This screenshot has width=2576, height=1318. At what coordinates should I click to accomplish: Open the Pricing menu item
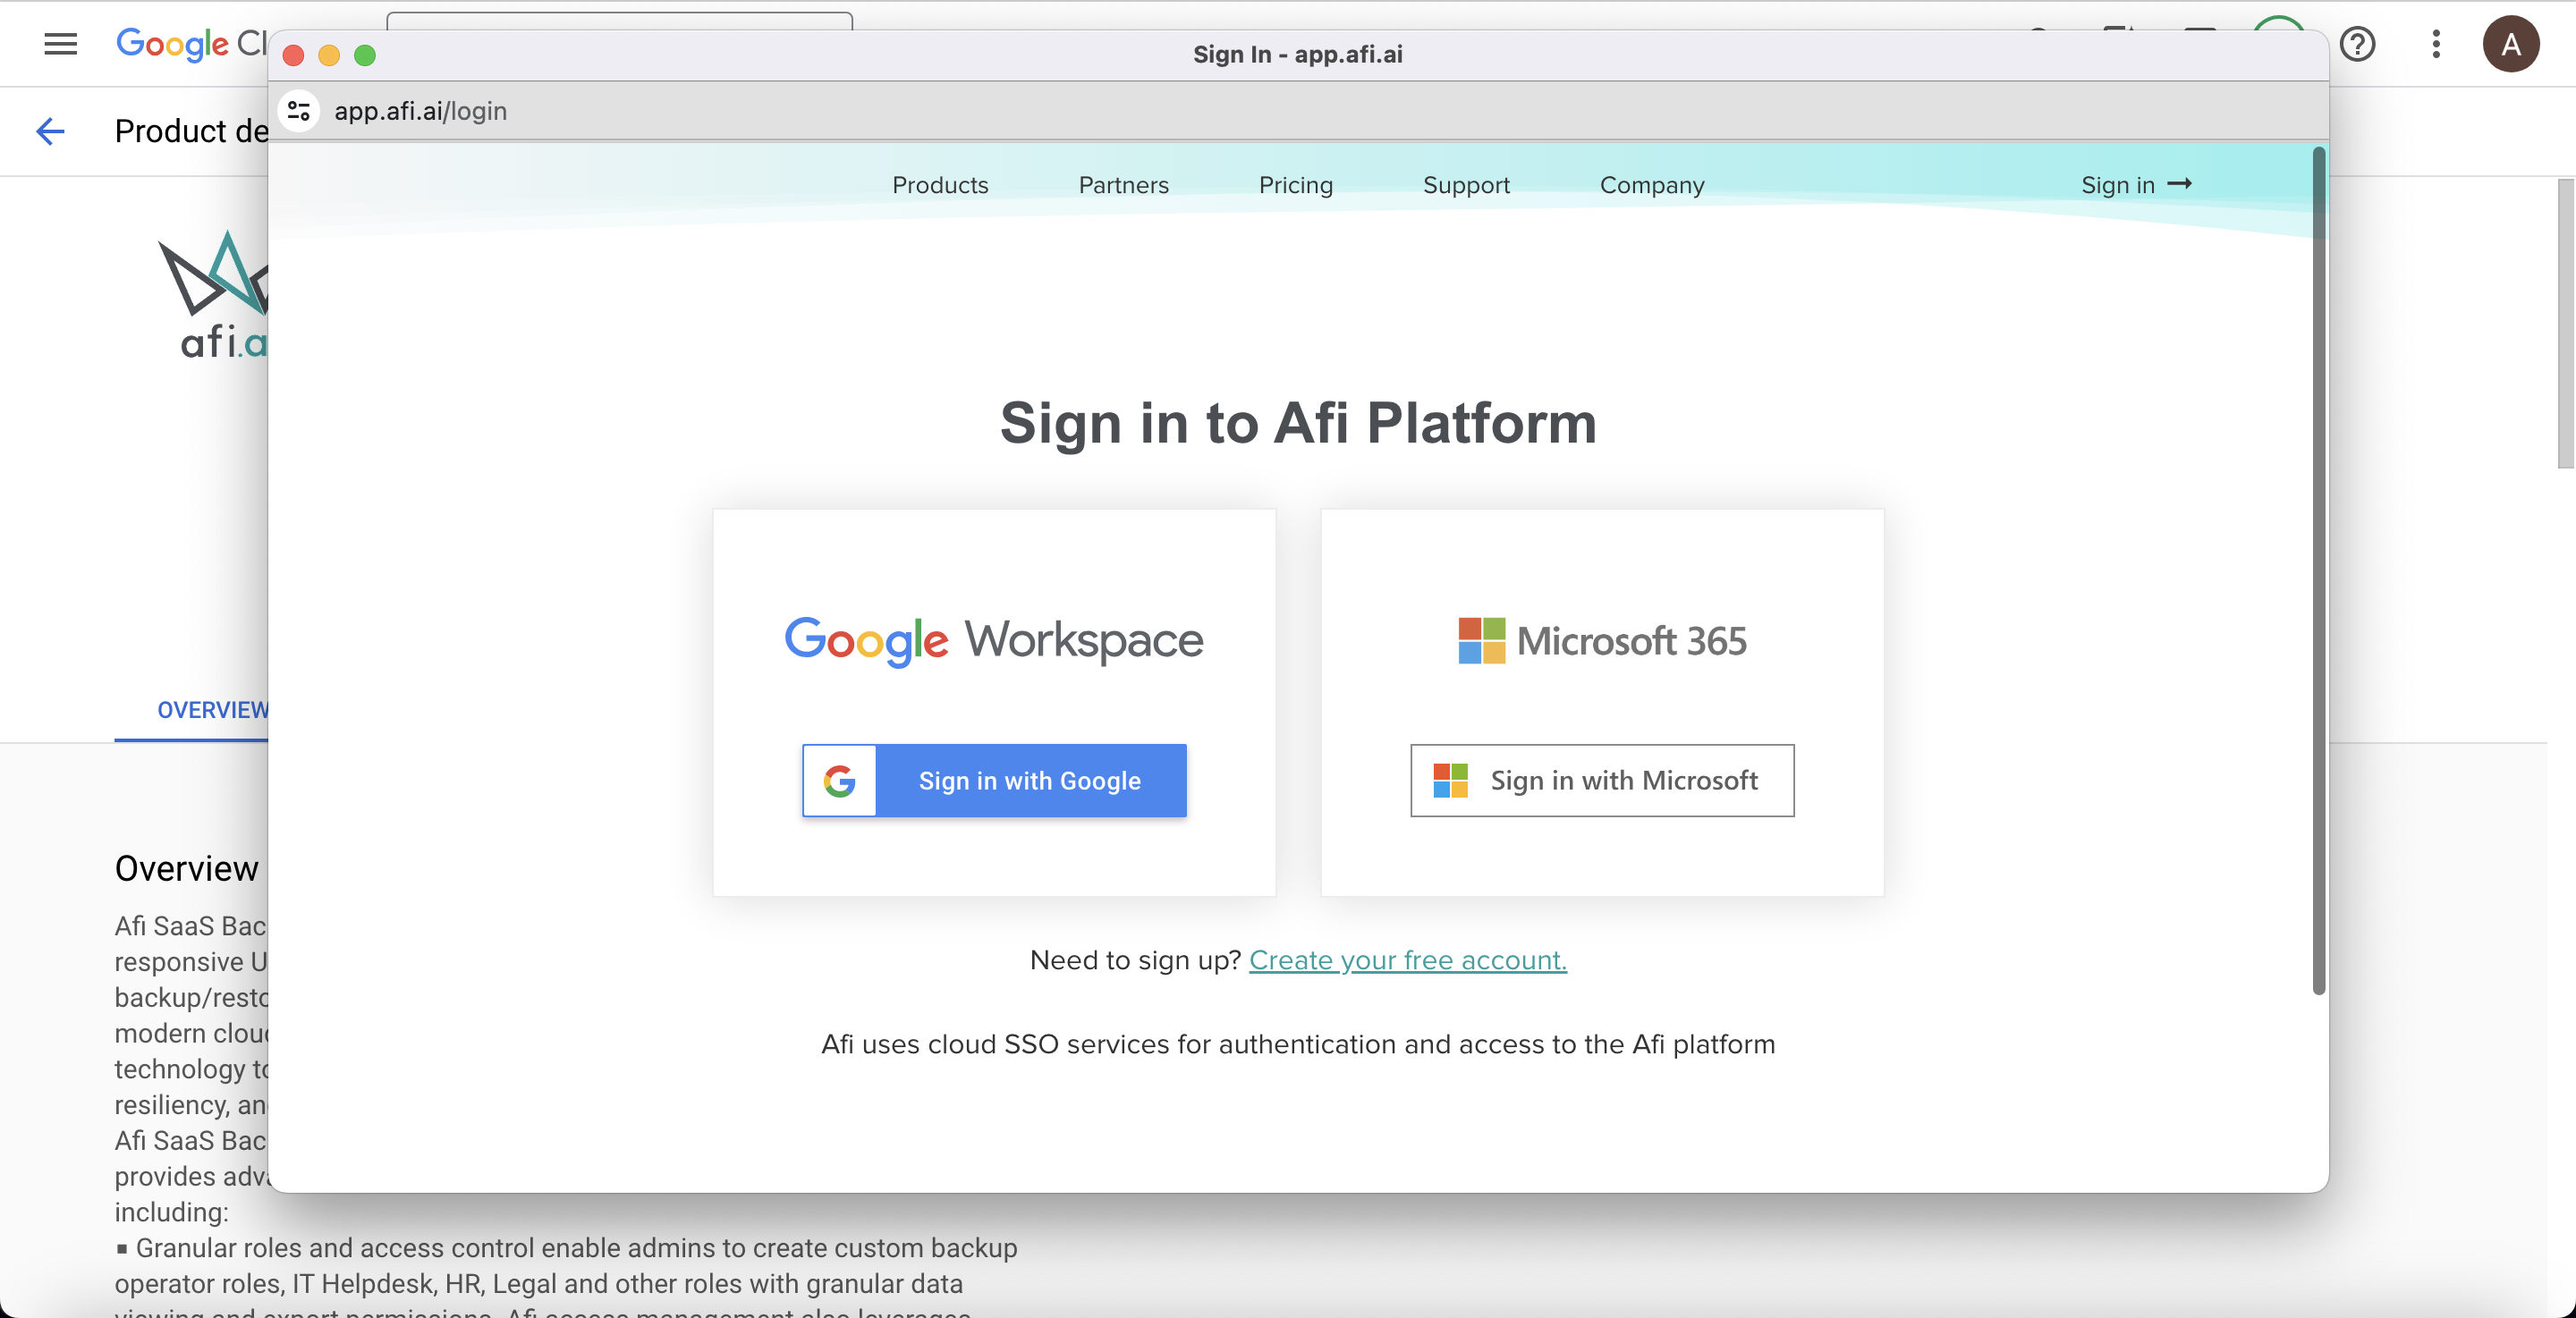tap(1295, 185)
